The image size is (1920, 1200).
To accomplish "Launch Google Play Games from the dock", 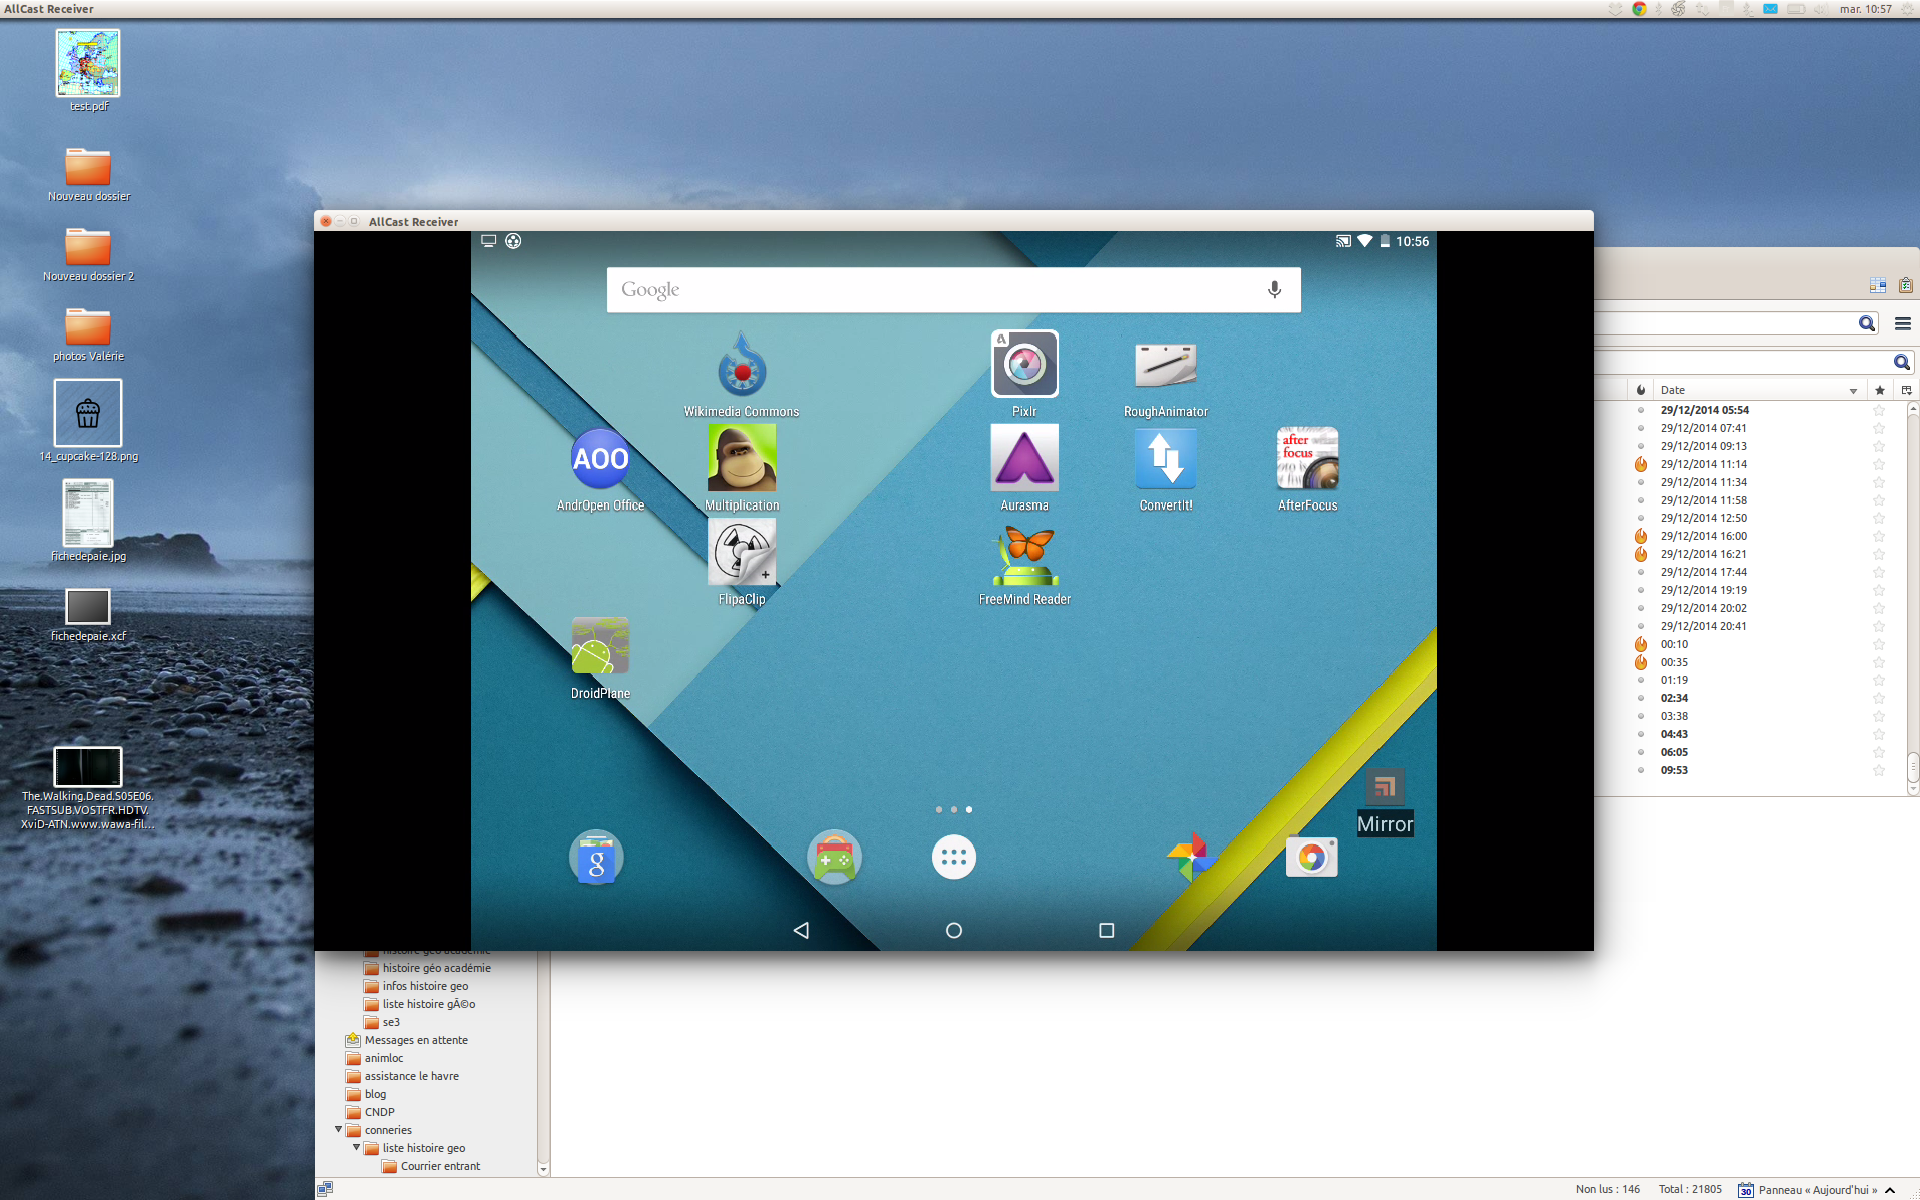I will [834, 858].
